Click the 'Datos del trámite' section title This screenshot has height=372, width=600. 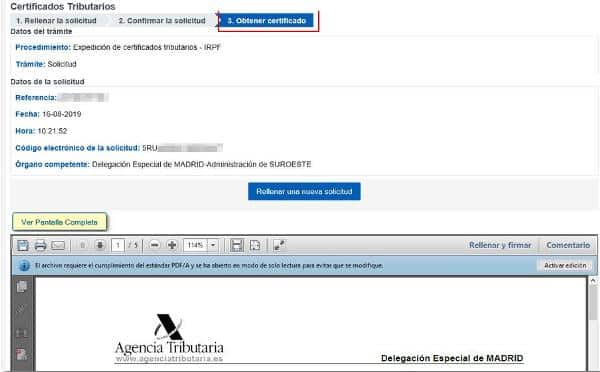point(41,31)
